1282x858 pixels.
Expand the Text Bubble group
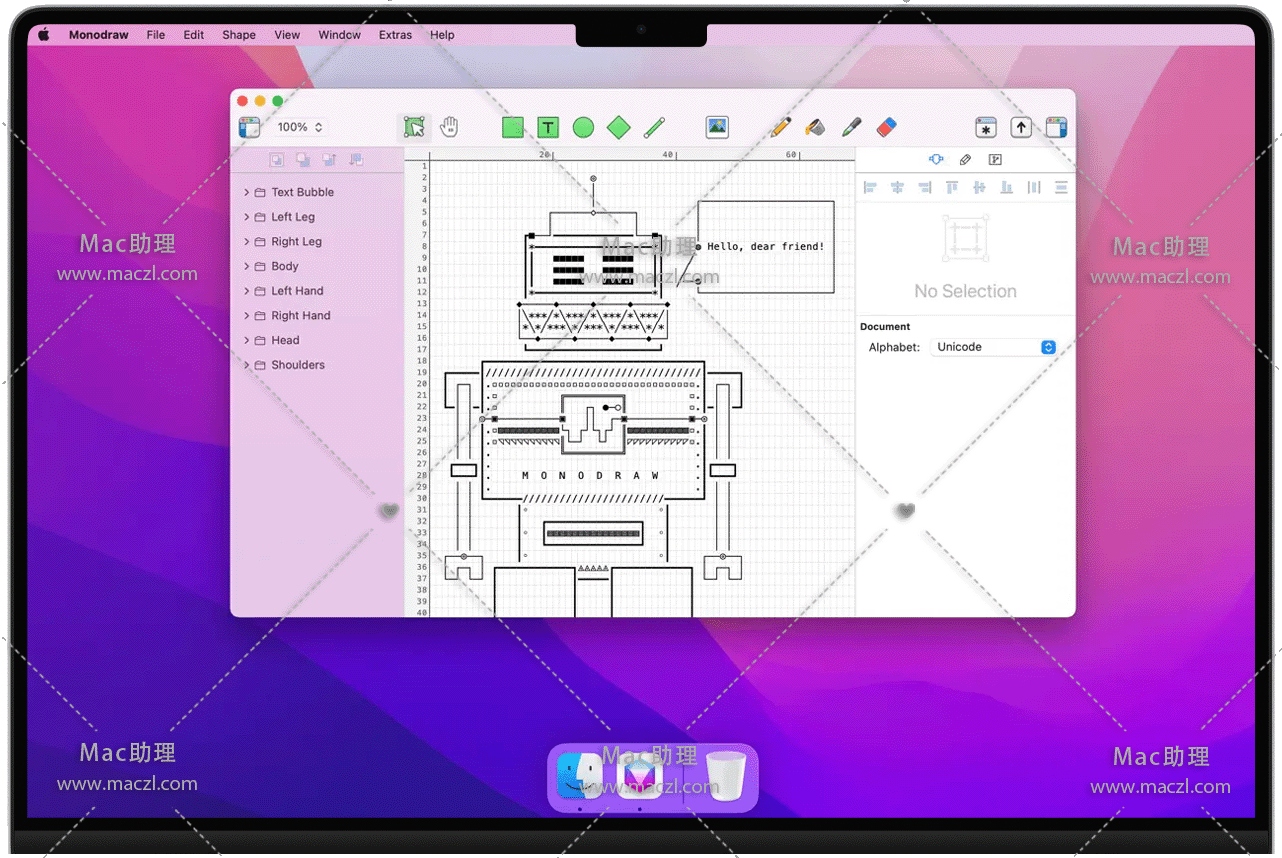pos(247,192)
